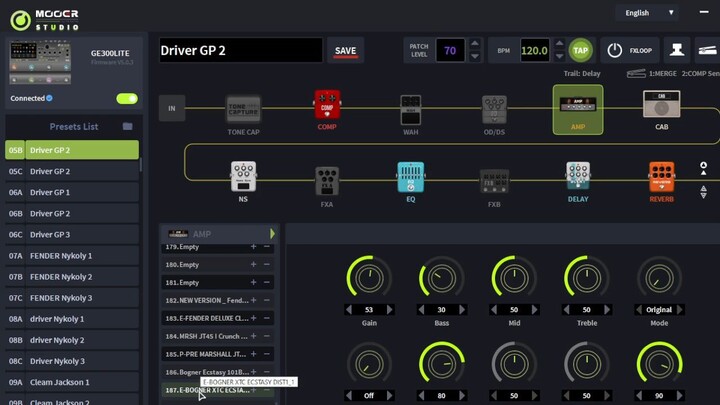Select preset 05C Driver GP 2
Viewport: 720px width, 405px height.
[x=72, y=171]
